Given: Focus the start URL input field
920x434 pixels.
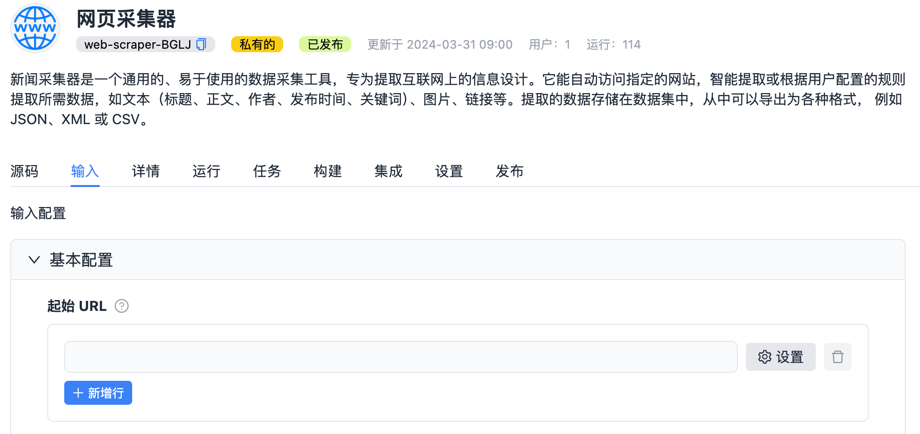Looking at the screenshot, I should tap(401, 357).
